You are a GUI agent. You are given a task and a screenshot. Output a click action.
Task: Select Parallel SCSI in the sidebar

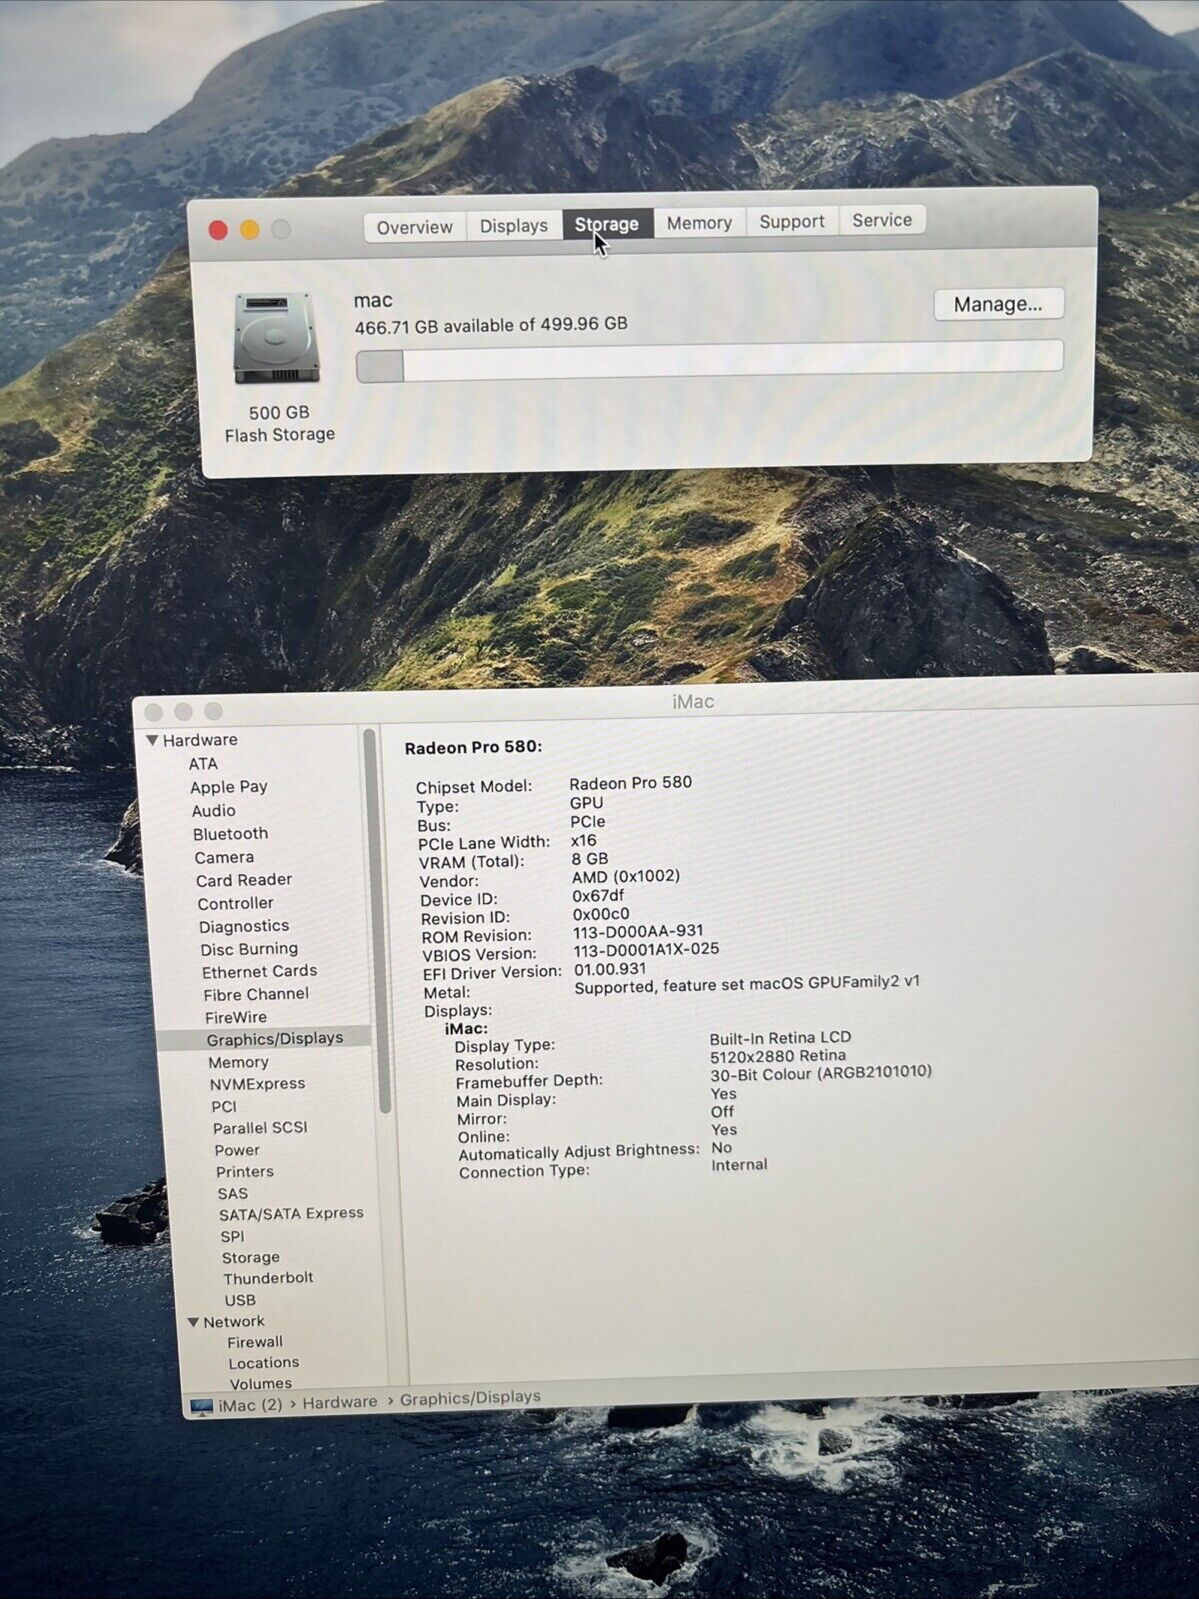260,1128
